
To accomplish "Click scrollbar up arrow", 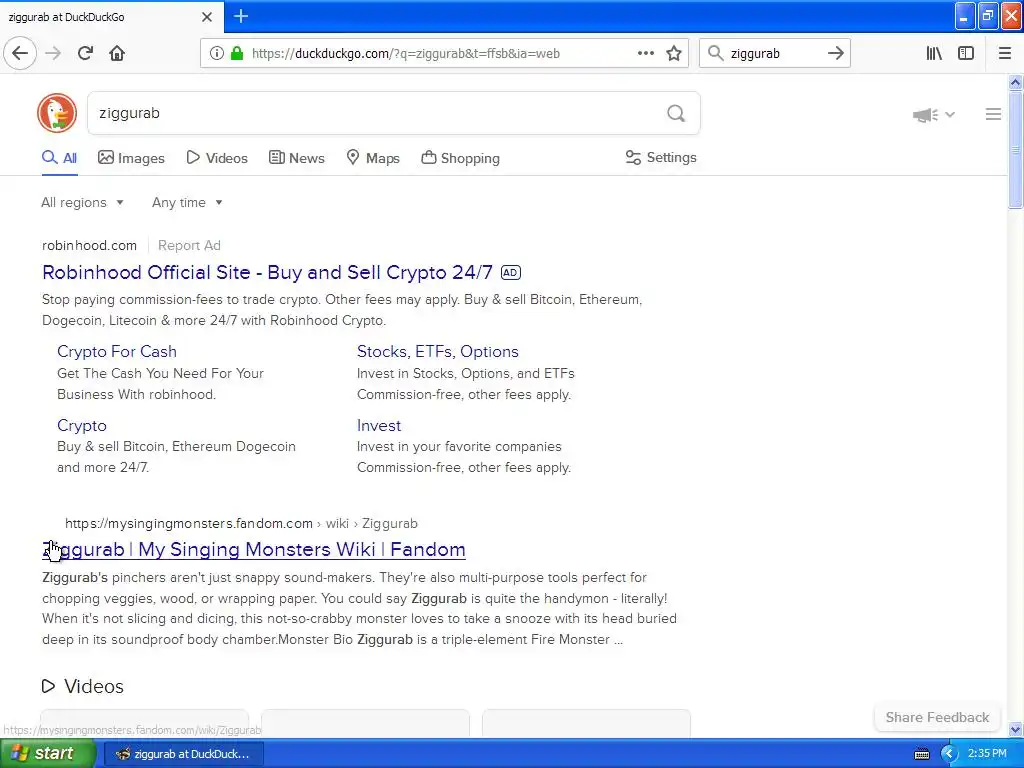I will tap(1015, 82).
